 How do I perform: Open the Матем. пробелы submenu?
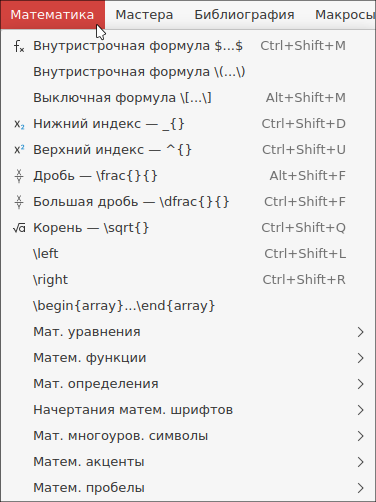(188, 488)
